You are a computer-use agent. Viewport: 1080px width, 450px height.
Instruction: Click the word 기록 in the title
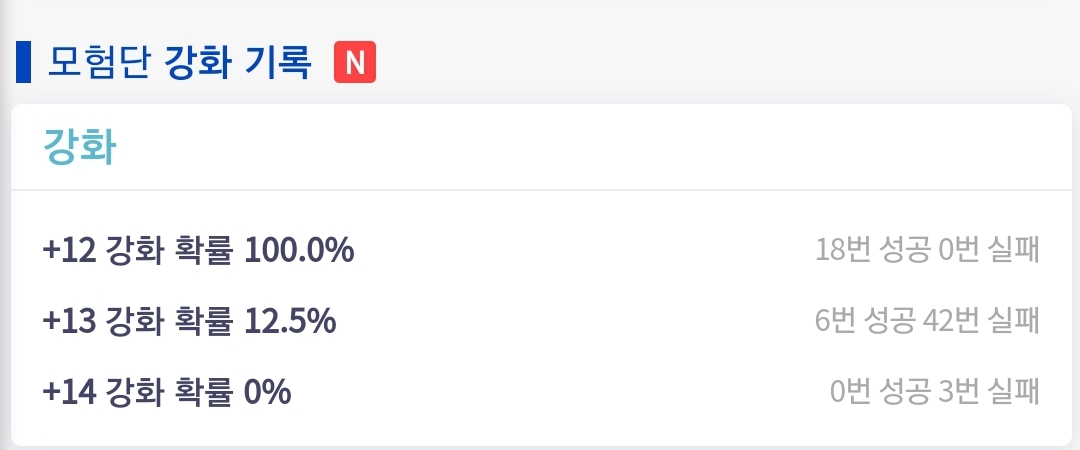[278, 63]
